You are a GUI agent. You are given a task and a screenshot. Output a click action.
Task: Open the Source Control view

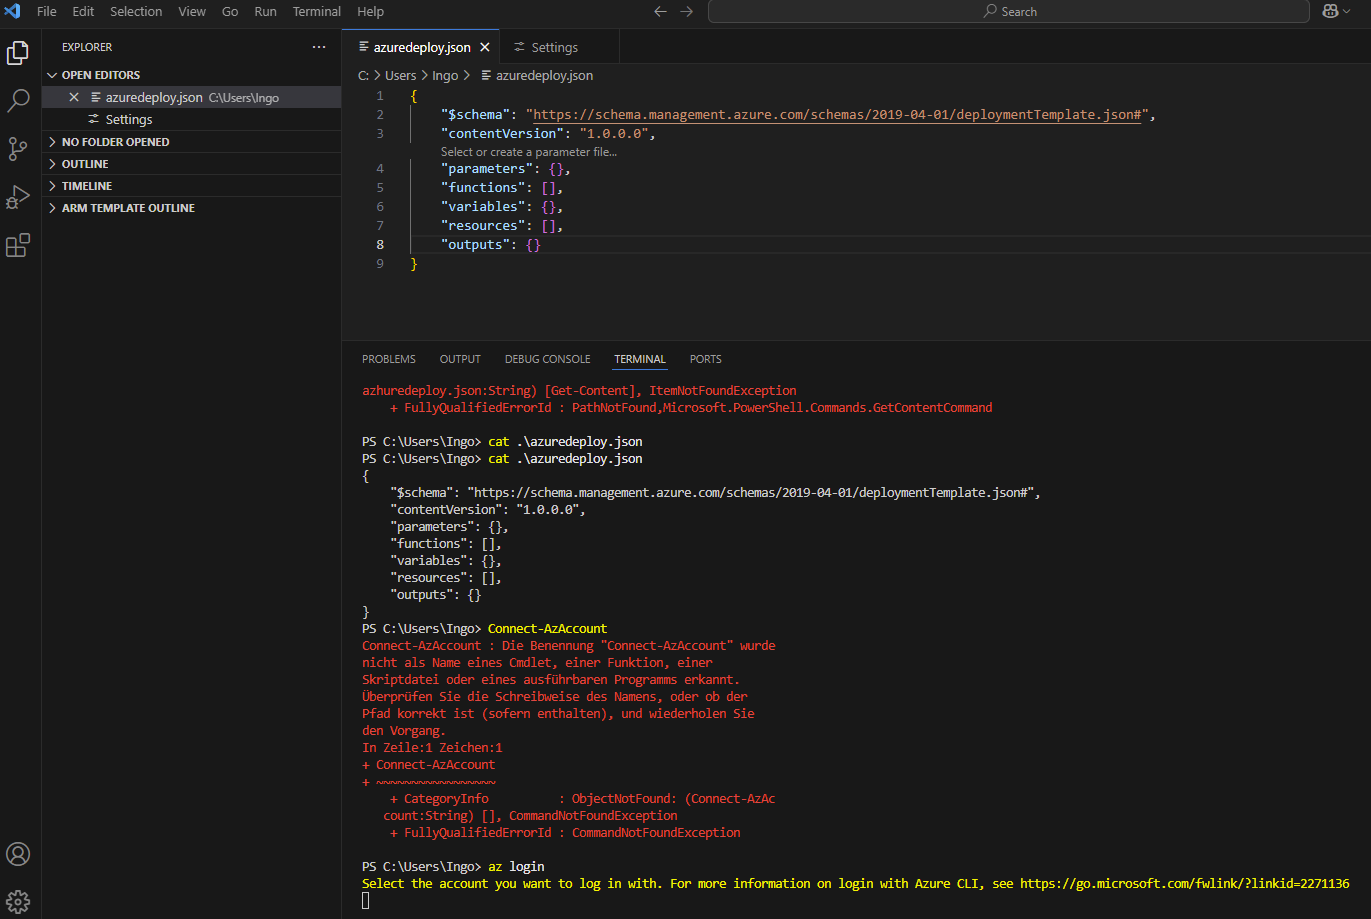[x=16, y=148]
